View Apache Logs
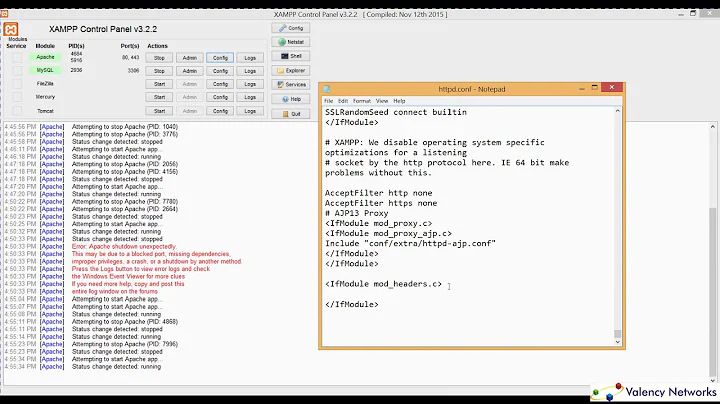The image size is (720, 404). [250, 58]
